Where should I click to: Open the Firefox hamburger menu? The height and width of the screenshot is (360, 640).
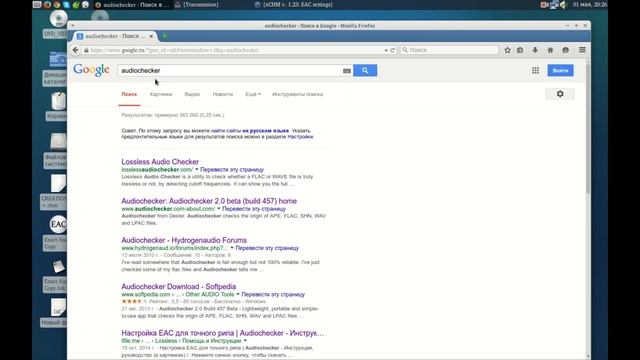click(582, 50)
